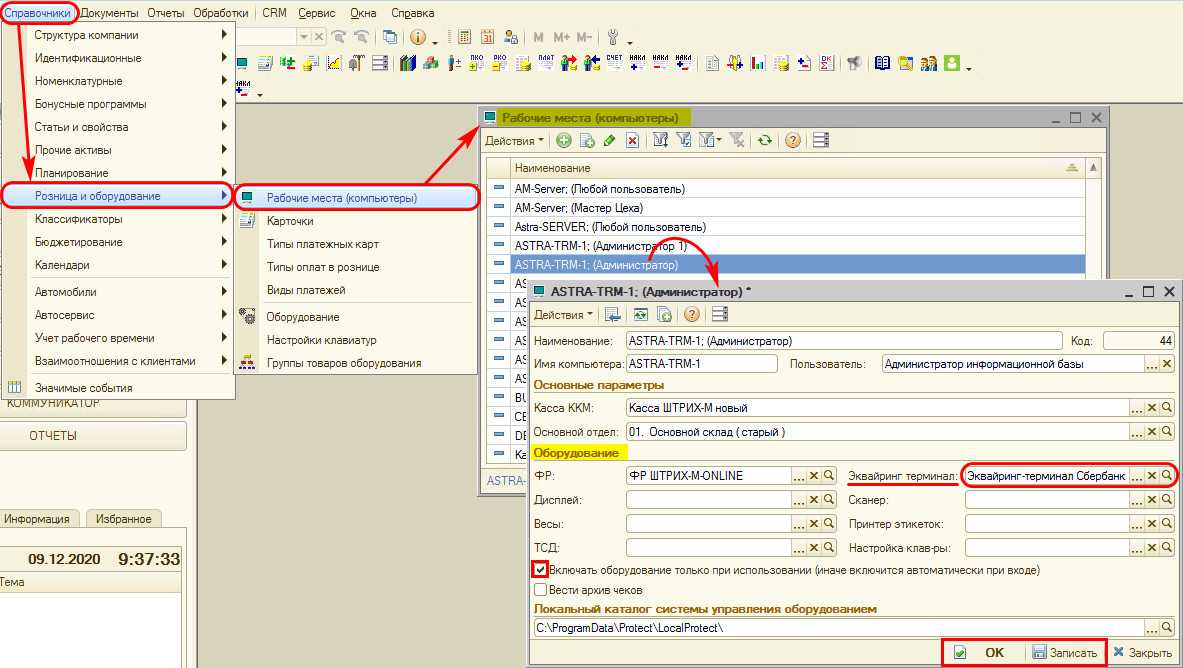The width and height of the screenshot is (1183, 668).
Task: Click the pencil edit icon in list toolbar
Action: coord(610,141)
